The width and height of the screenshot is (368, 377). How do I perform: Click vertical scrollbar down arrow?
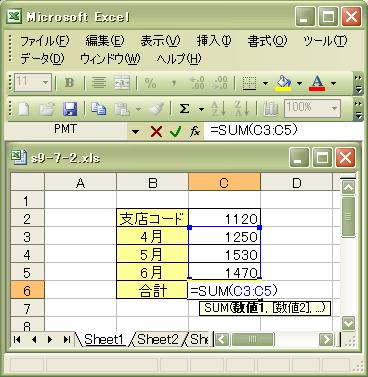pos(349,323)
